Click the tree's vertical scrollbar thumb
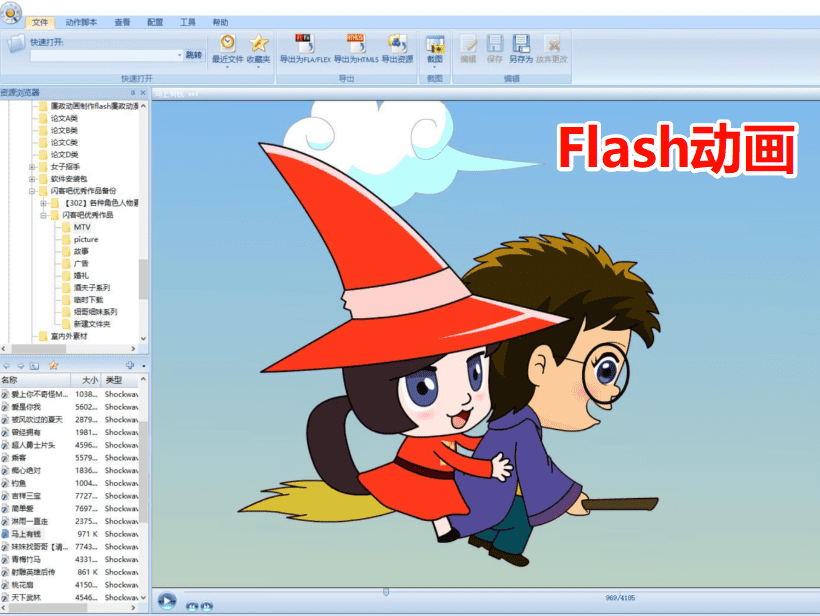This screenshot has height=616, width=820. [143, 279]
